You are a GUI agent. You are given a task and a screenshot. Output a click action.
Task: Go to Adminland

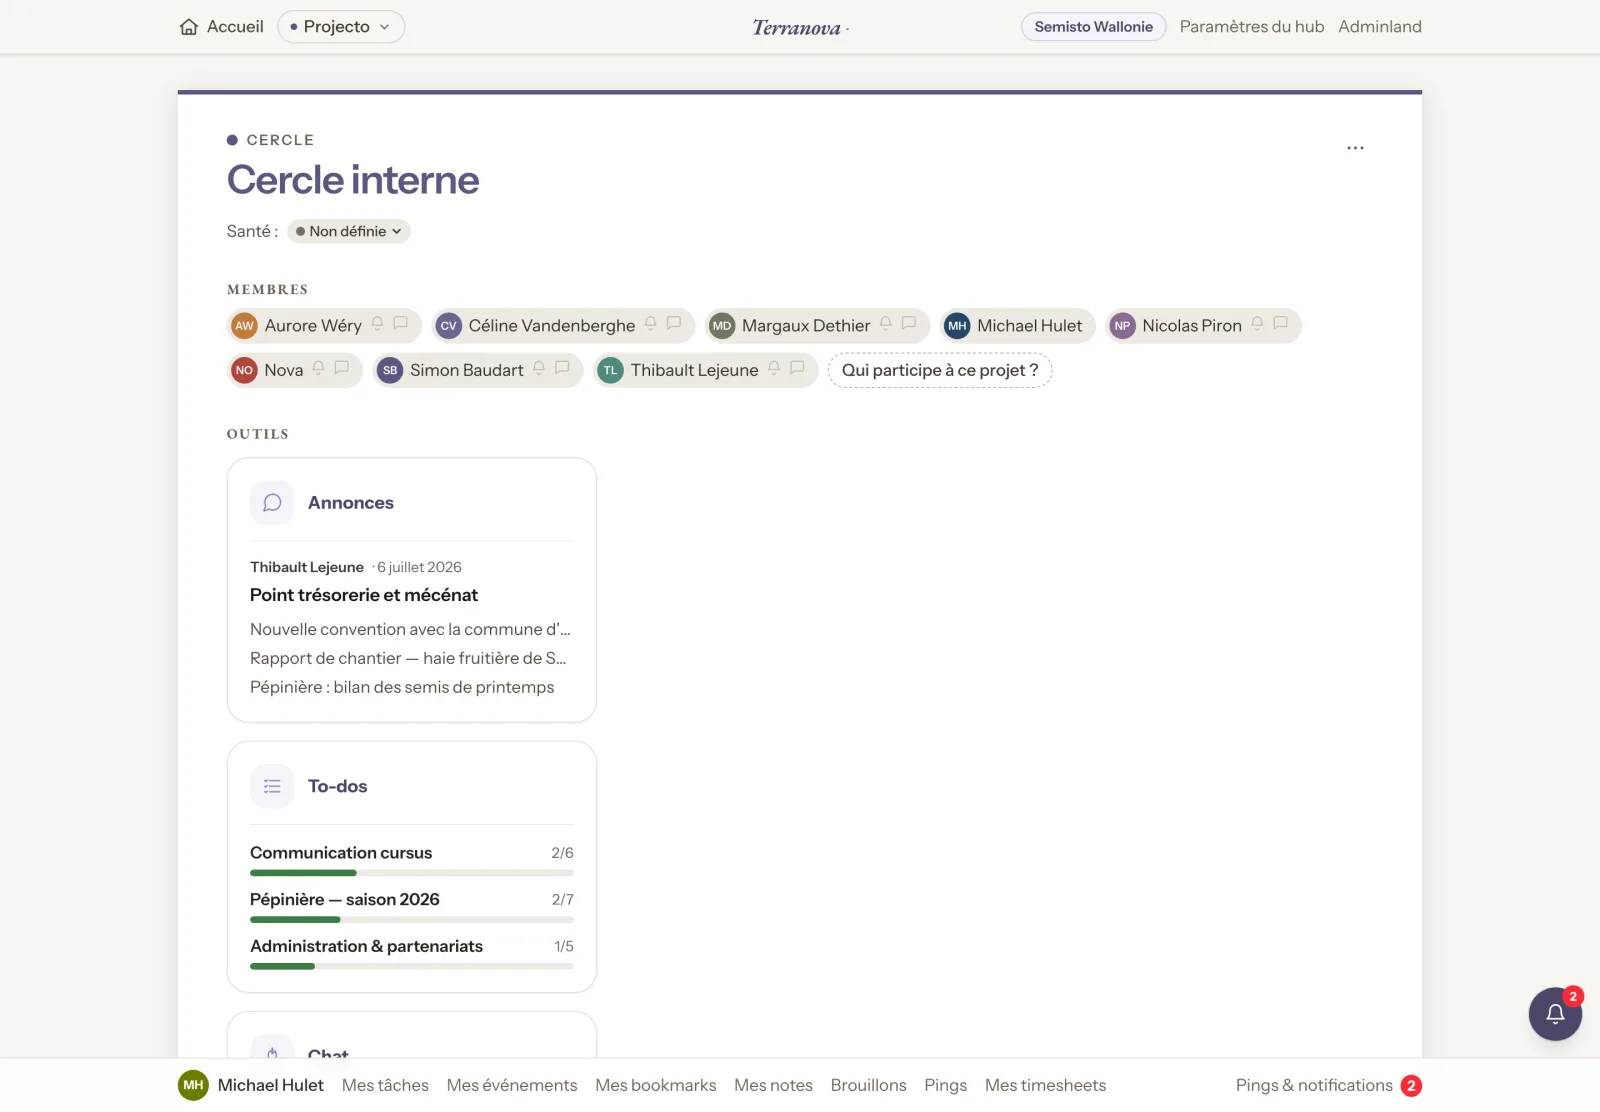1379,27
